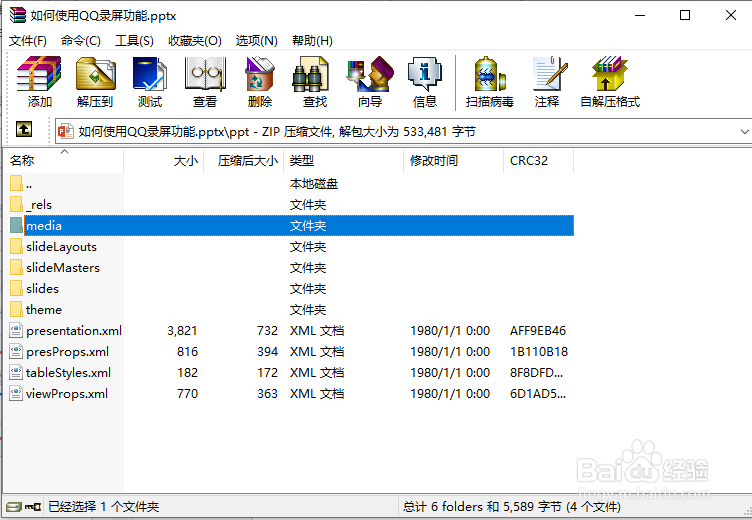The width and height of the screenshot is (752, 520).
Task: Click status text 已经选择 1 个文件夹
Action: point(104,507)
